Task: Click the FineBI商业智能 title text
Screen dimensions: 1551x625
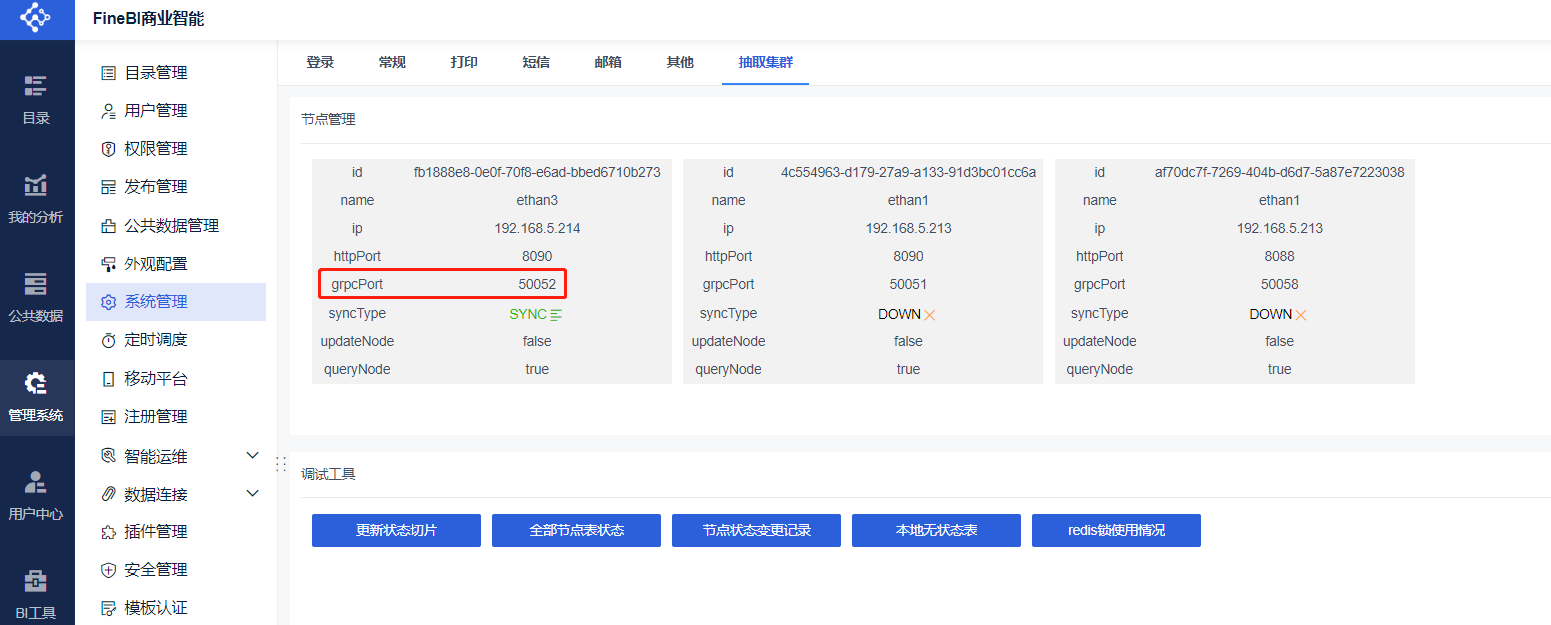Action: point(148,19)
